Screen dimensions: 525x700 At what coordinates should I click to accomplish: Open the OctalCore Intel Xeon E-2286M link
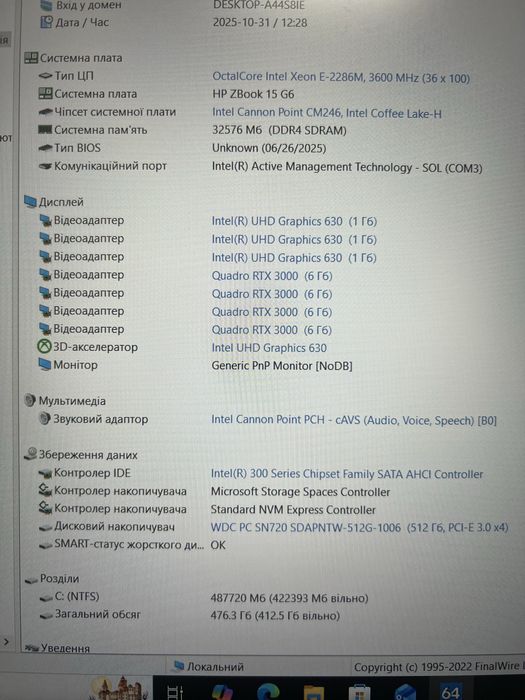(x=341, y=77)
